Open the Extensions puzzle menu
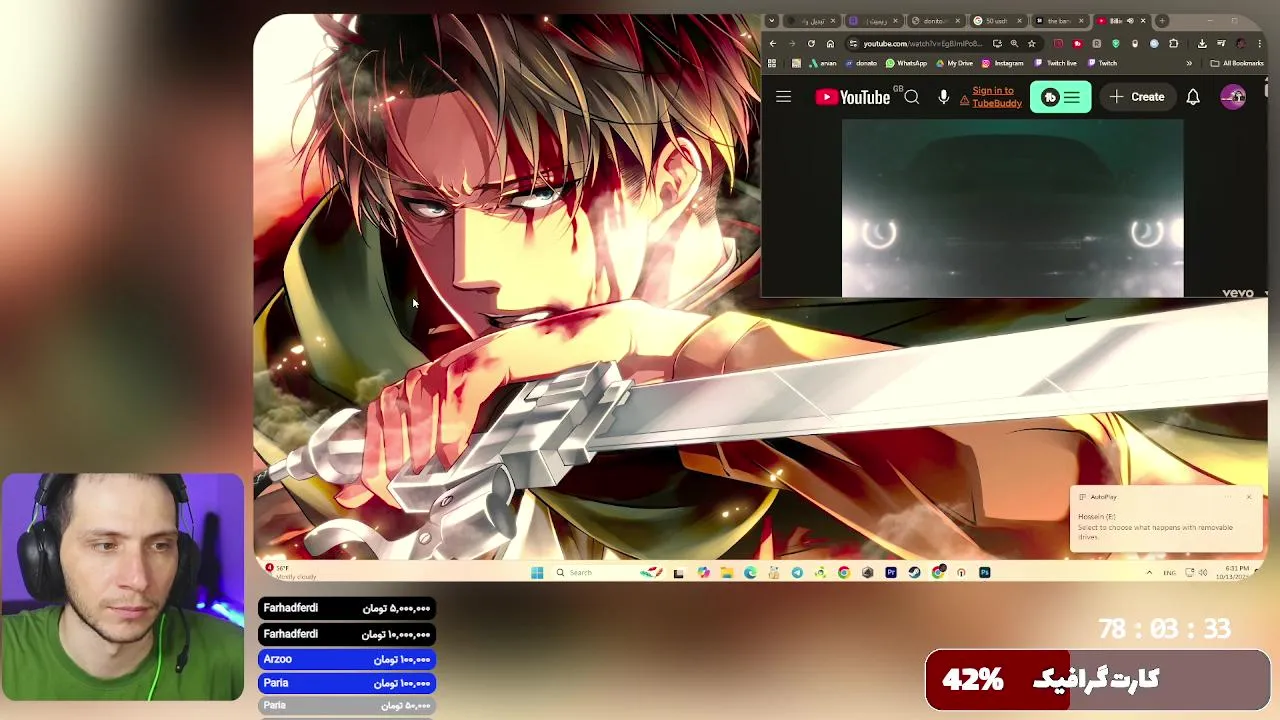Viewport: 1280px width, 720px height. (x=1173, y=44)
